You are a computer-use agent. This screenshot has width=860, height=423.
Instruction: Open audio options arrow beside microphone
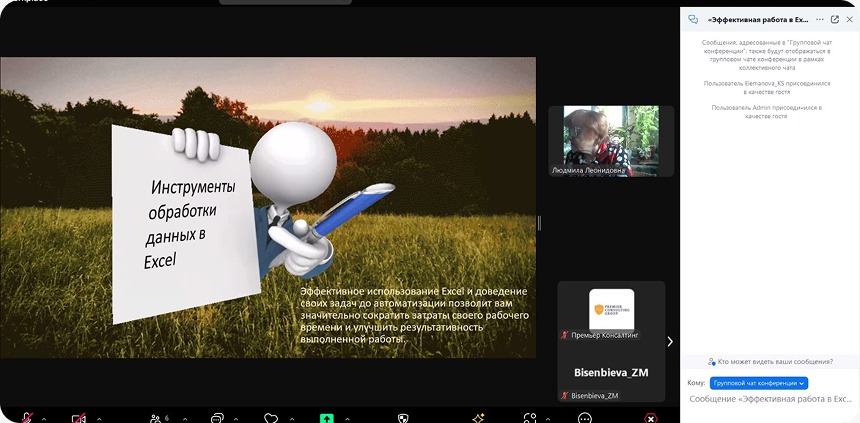click(x=44, y=419)
